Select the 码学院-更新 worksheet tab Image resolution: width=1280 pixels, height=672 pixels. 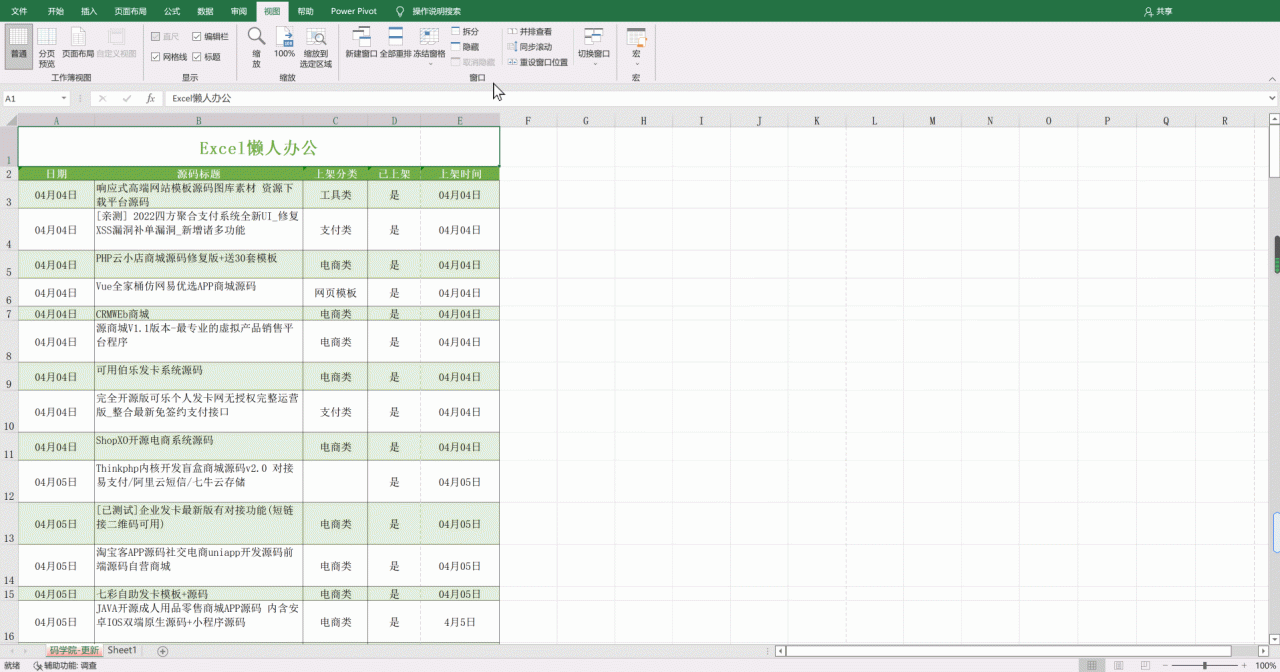point(74,650)
